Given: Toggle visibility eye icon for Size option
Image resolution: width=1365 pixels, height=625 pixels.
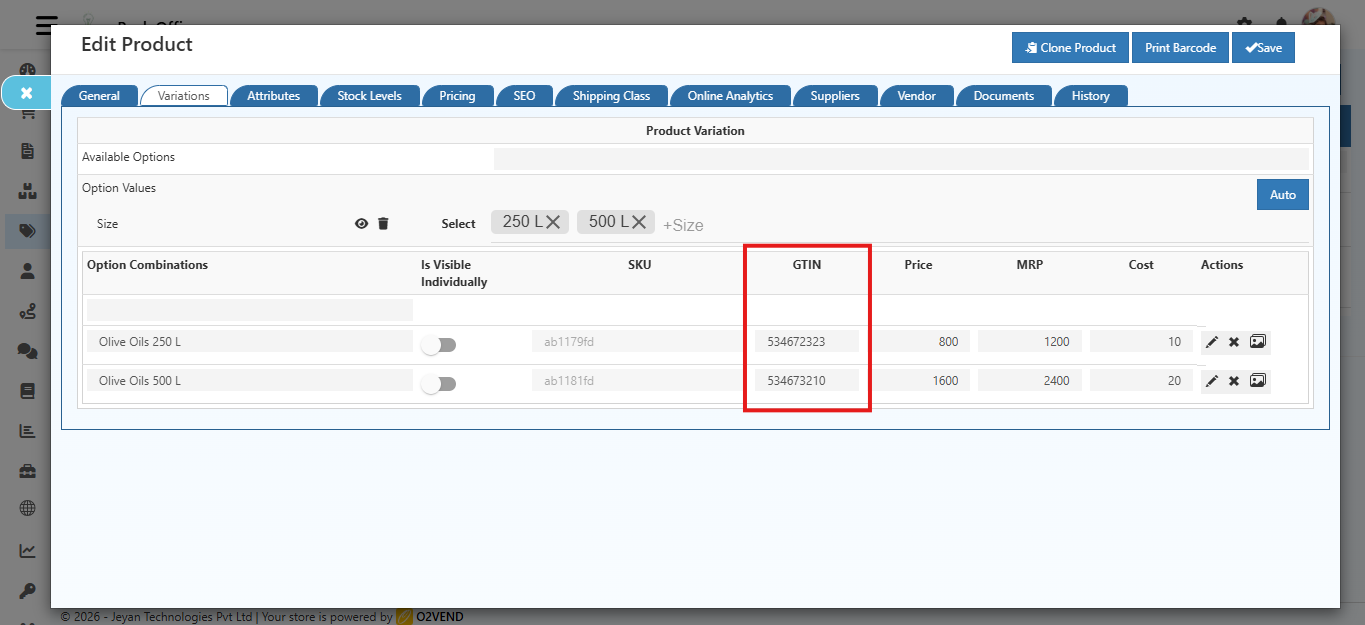Looking at the screenshot, I should (361, 224).
